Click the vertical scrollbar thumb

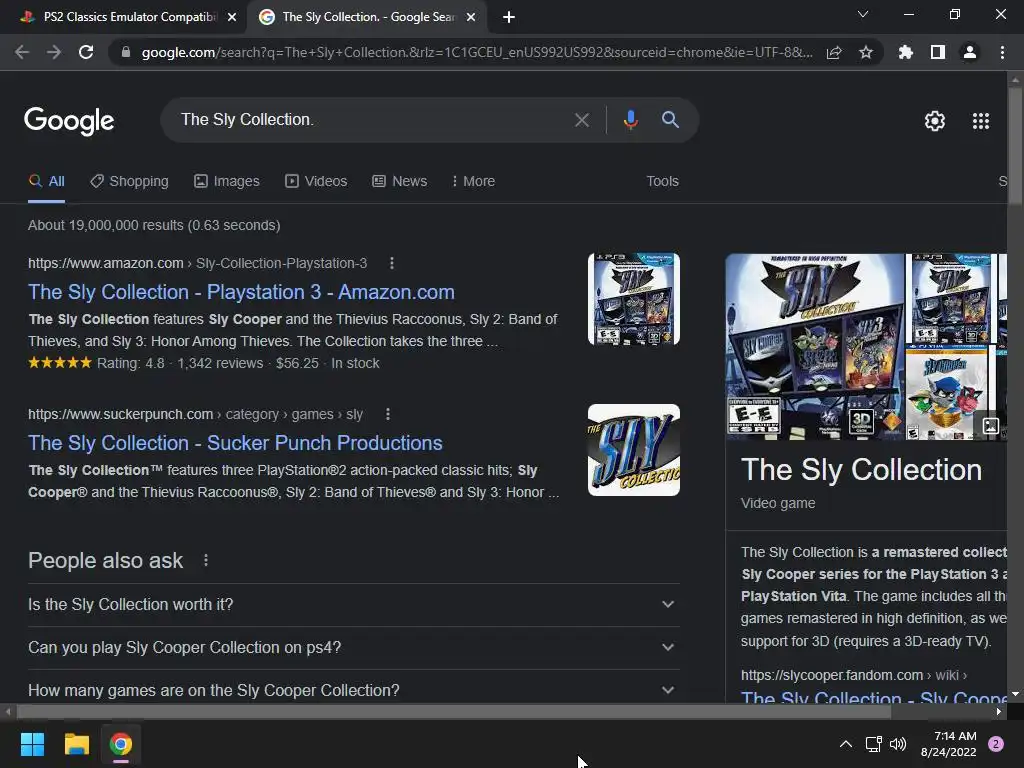click(1015, 147)
